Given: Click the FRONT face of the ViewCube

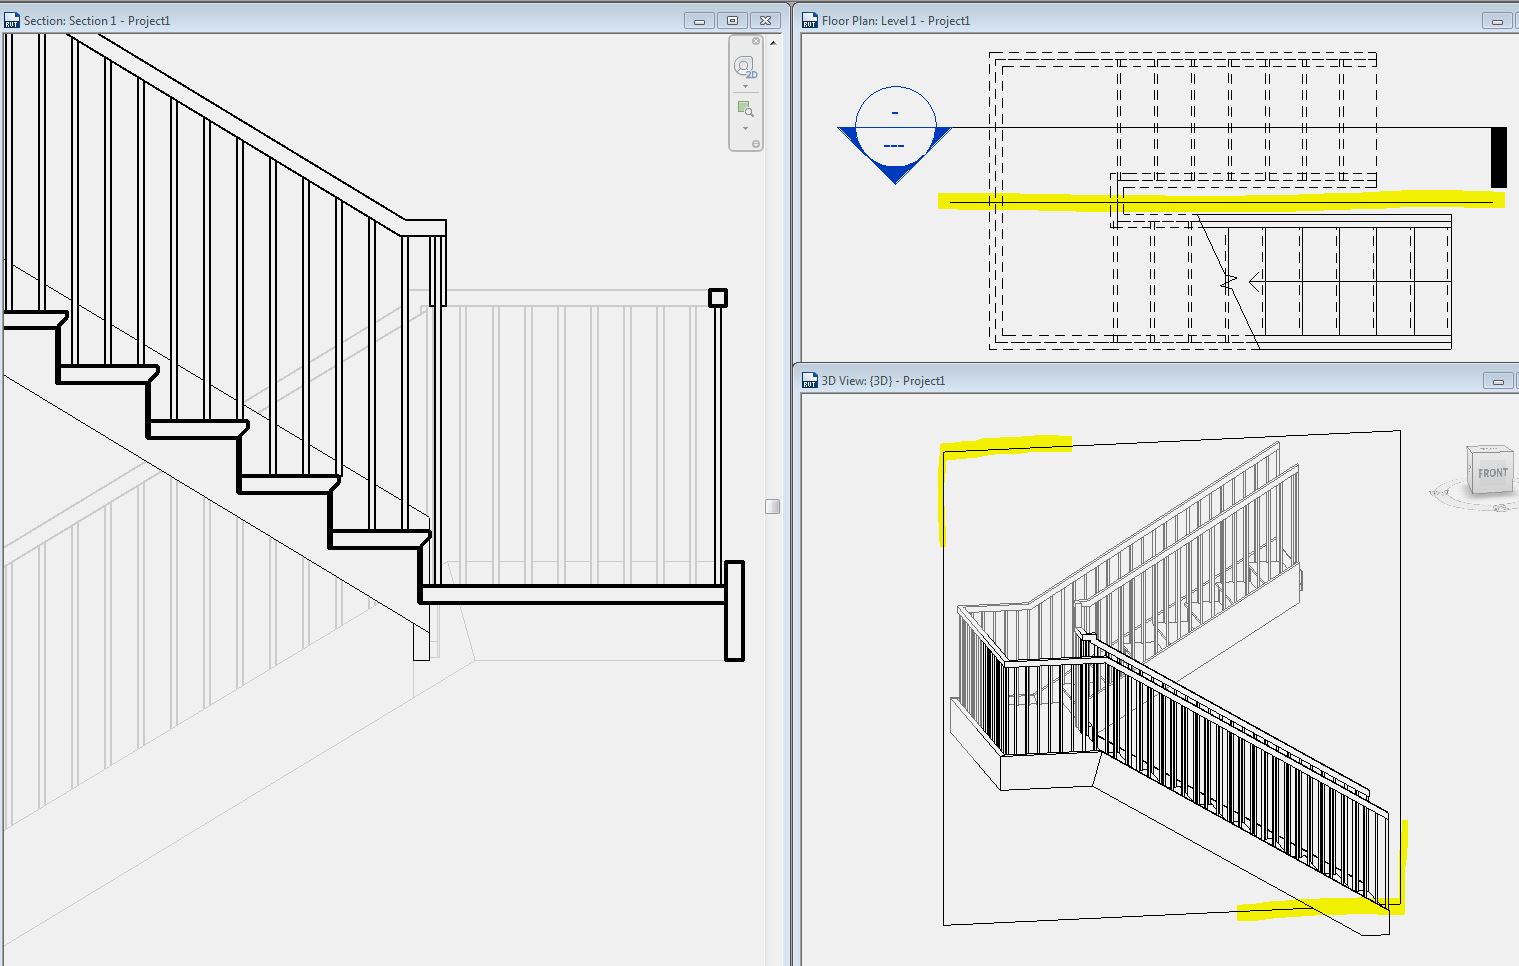Looking at the screenshot, I should [1492, 473].
